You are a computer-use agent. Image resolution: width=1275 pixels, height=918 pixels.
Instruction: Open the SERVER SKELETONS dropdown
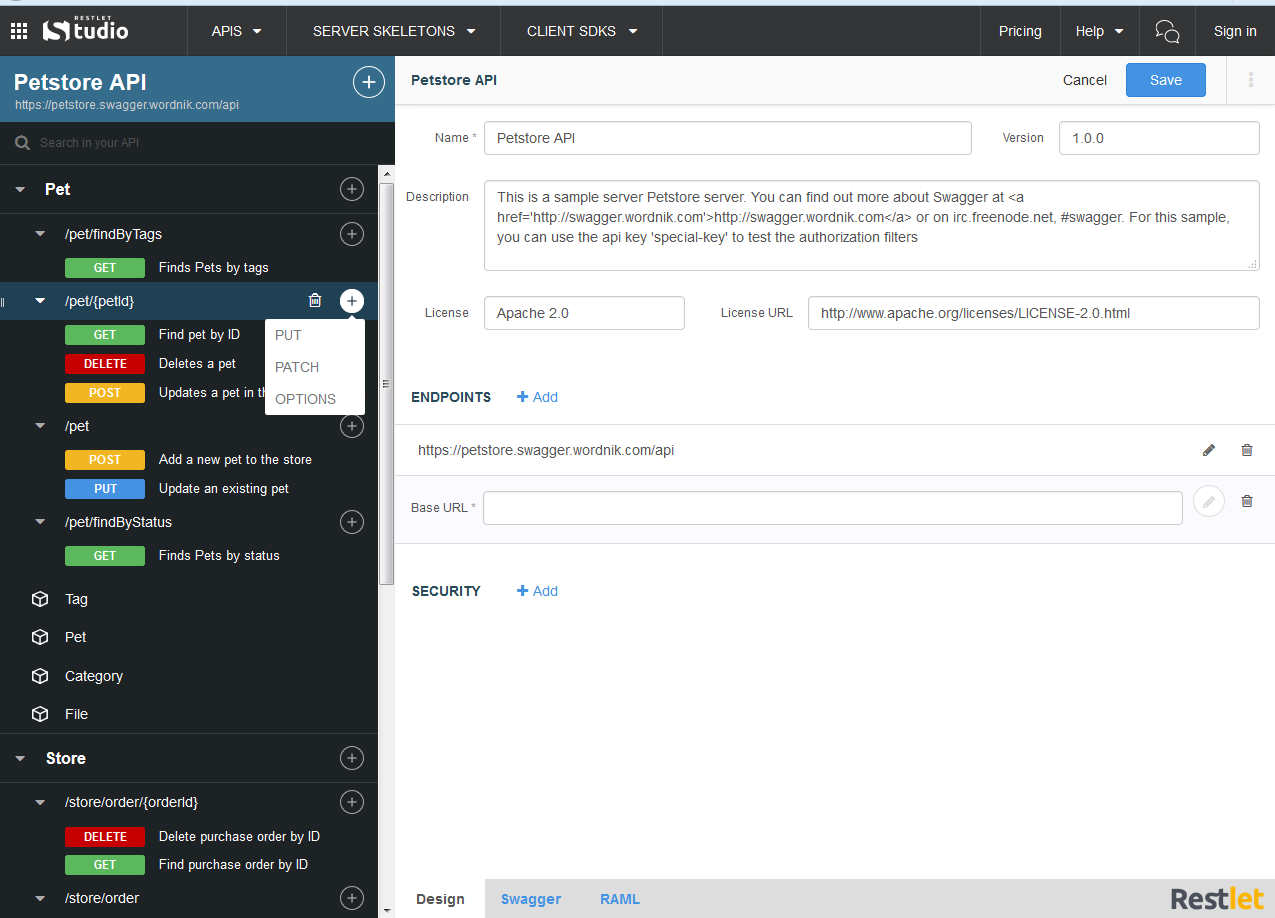coord(394,31)
